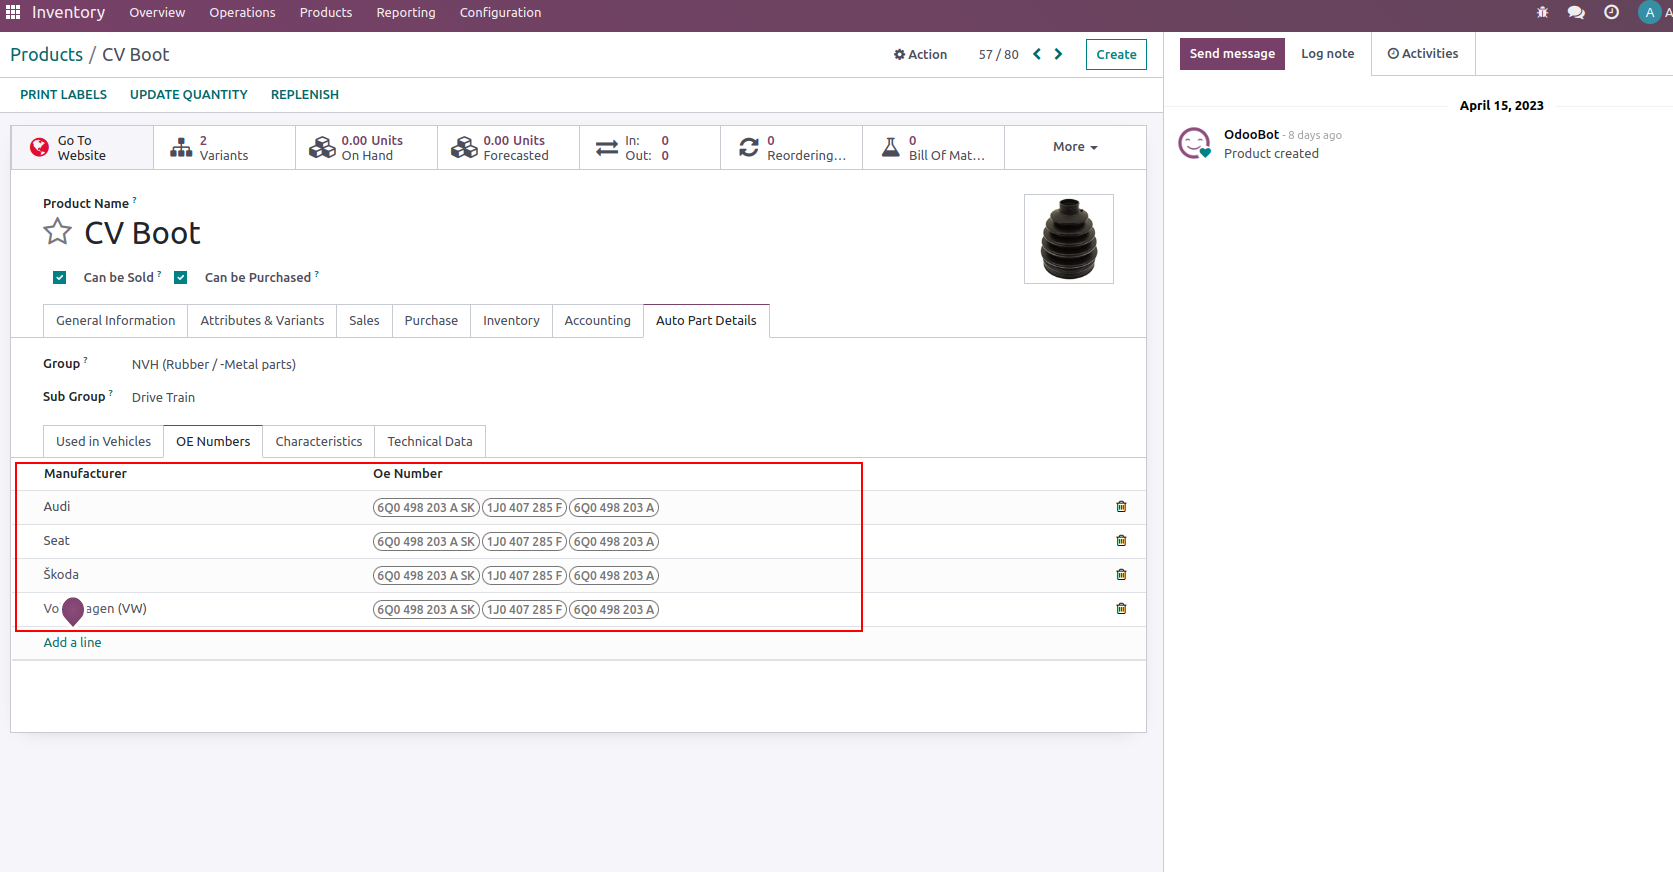Image resolution: width=1673 pixels, height=872 pixels.
Task: Expand the More smart buttons dropdown
Action: (1074, 147)
